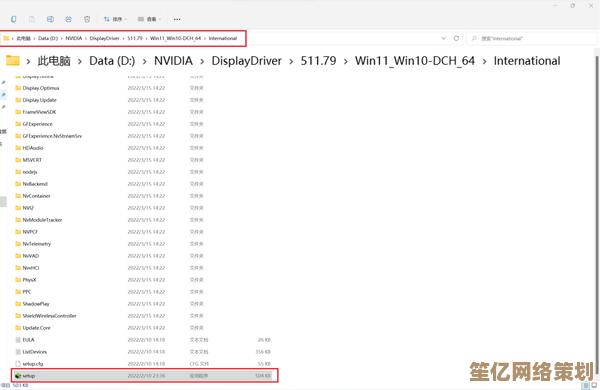Click the 504 KB size of setup
600x390 pixels.
click(x=263, y=376)
